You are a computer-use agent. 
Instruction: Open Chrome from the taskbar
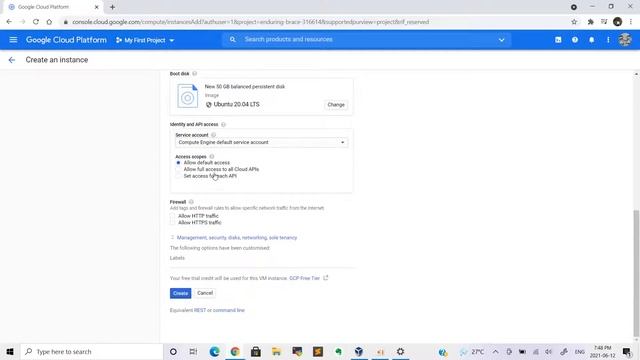pos(235,351)
